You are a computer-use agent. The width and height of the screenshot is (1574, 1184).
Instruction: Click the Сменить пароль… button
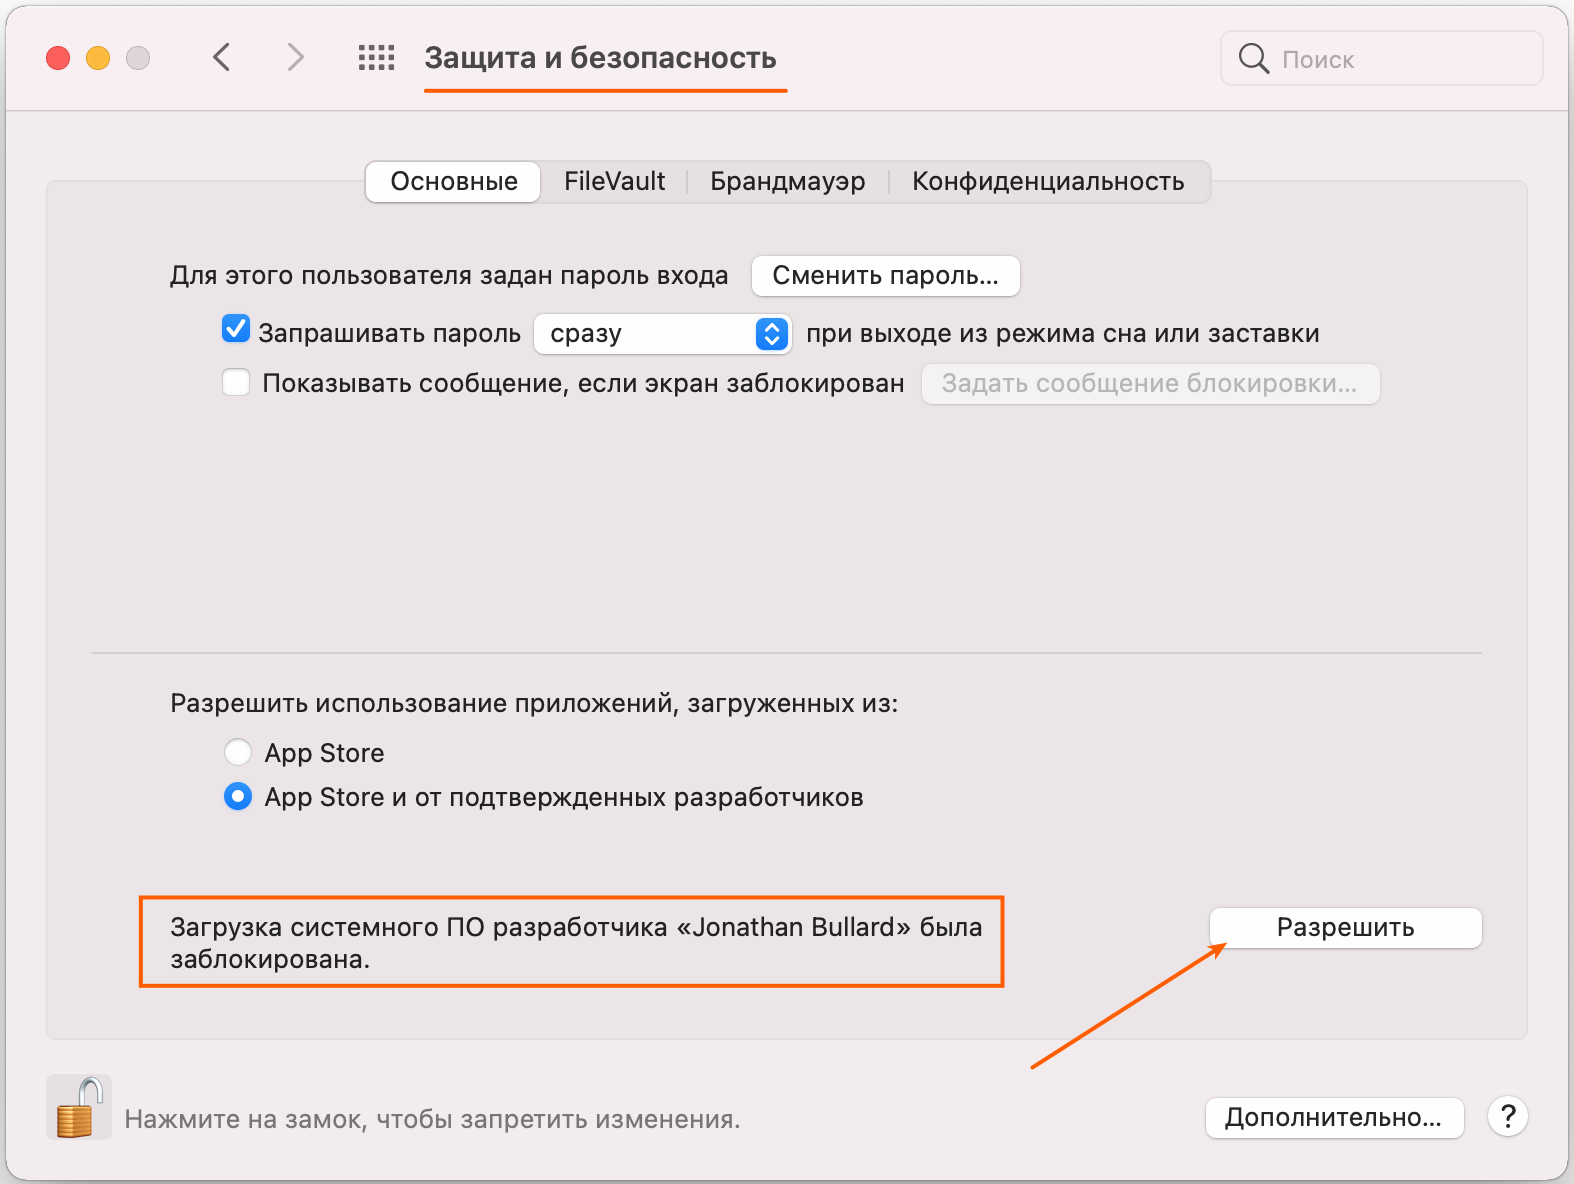[885, 276]
